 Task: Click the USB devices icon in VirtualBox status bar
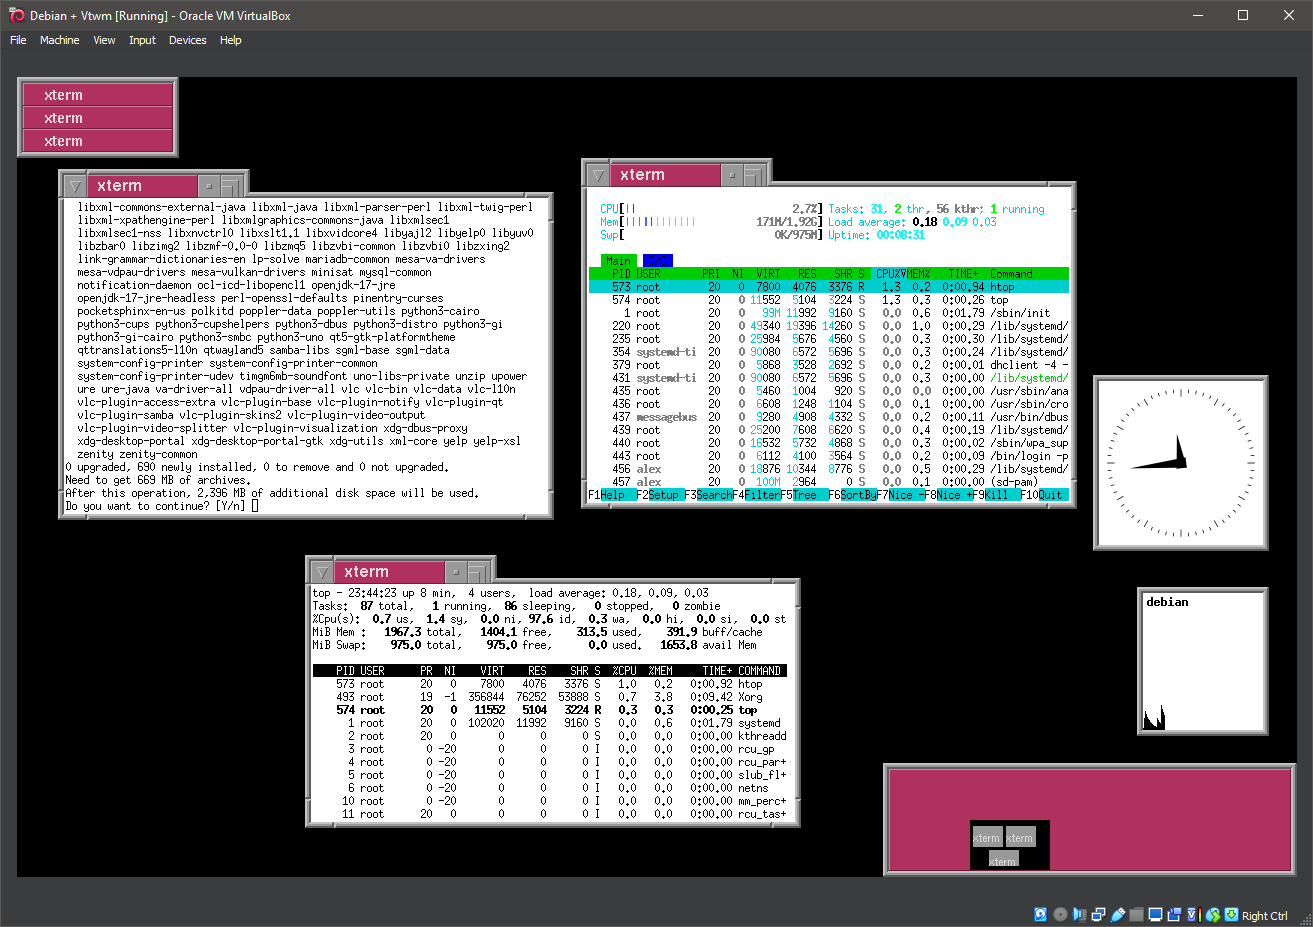(x=1116, y=914)
